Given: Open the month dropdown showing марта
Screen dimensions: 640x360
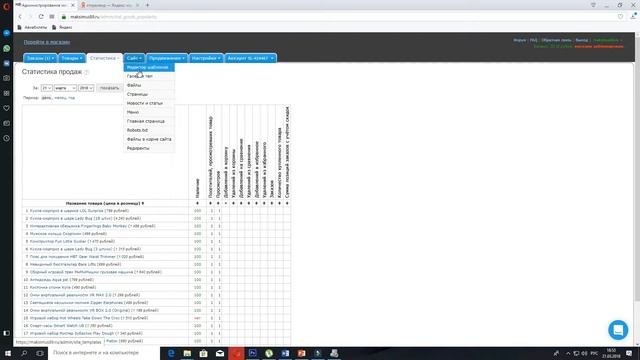Looking at the screenshot, I should 65,88.
